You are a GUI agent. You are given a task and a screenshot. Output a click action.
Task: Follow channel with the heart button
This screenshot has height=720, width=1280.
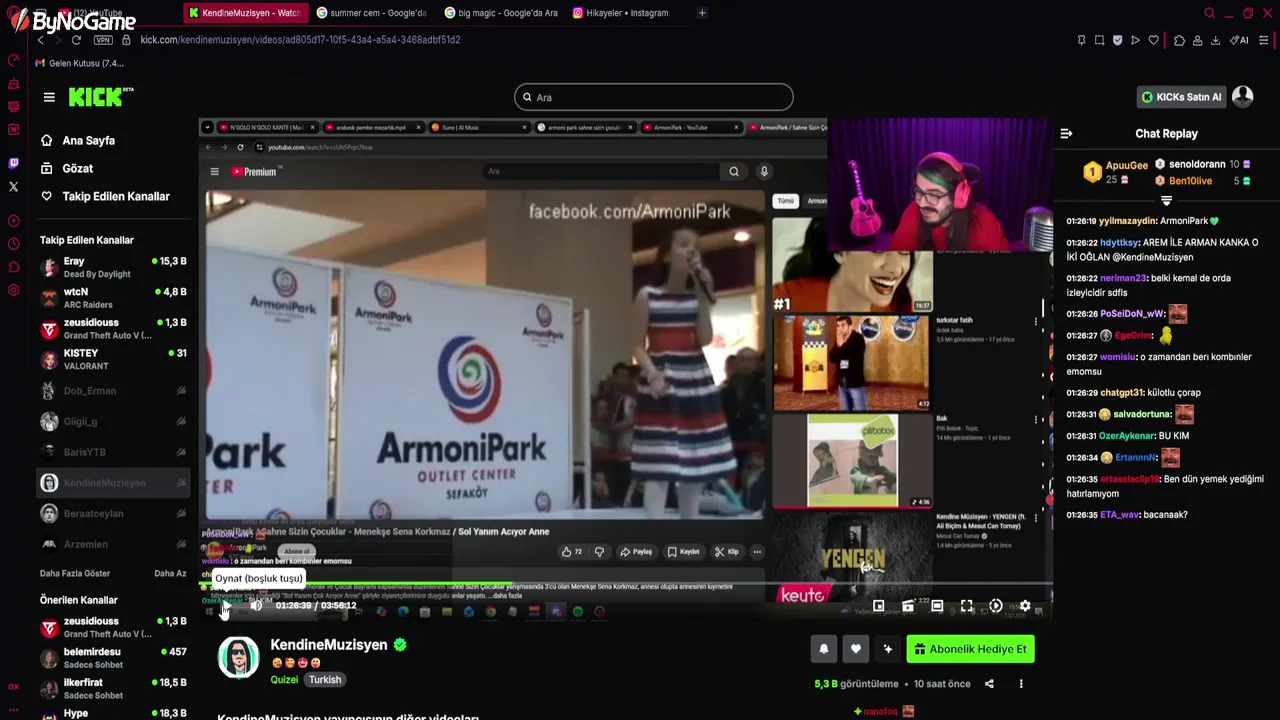click(x=855, y=649)
